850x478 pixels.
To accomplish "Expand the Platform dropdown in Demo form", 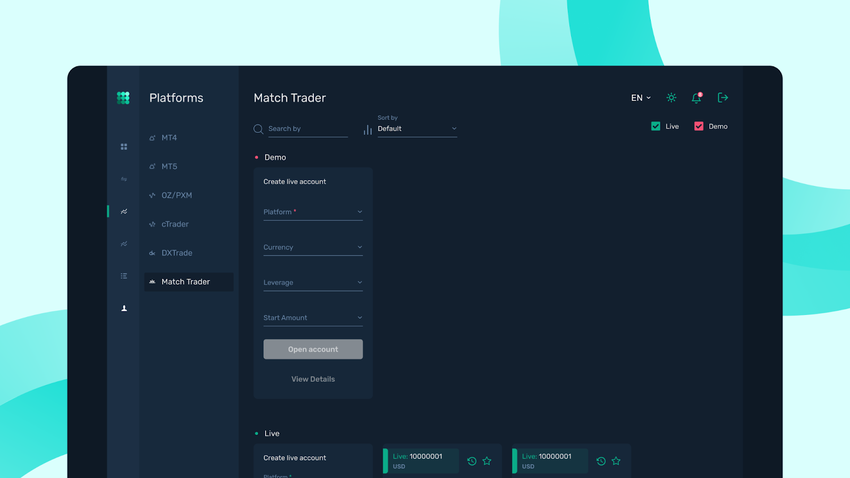I will [x=313, y=212].
